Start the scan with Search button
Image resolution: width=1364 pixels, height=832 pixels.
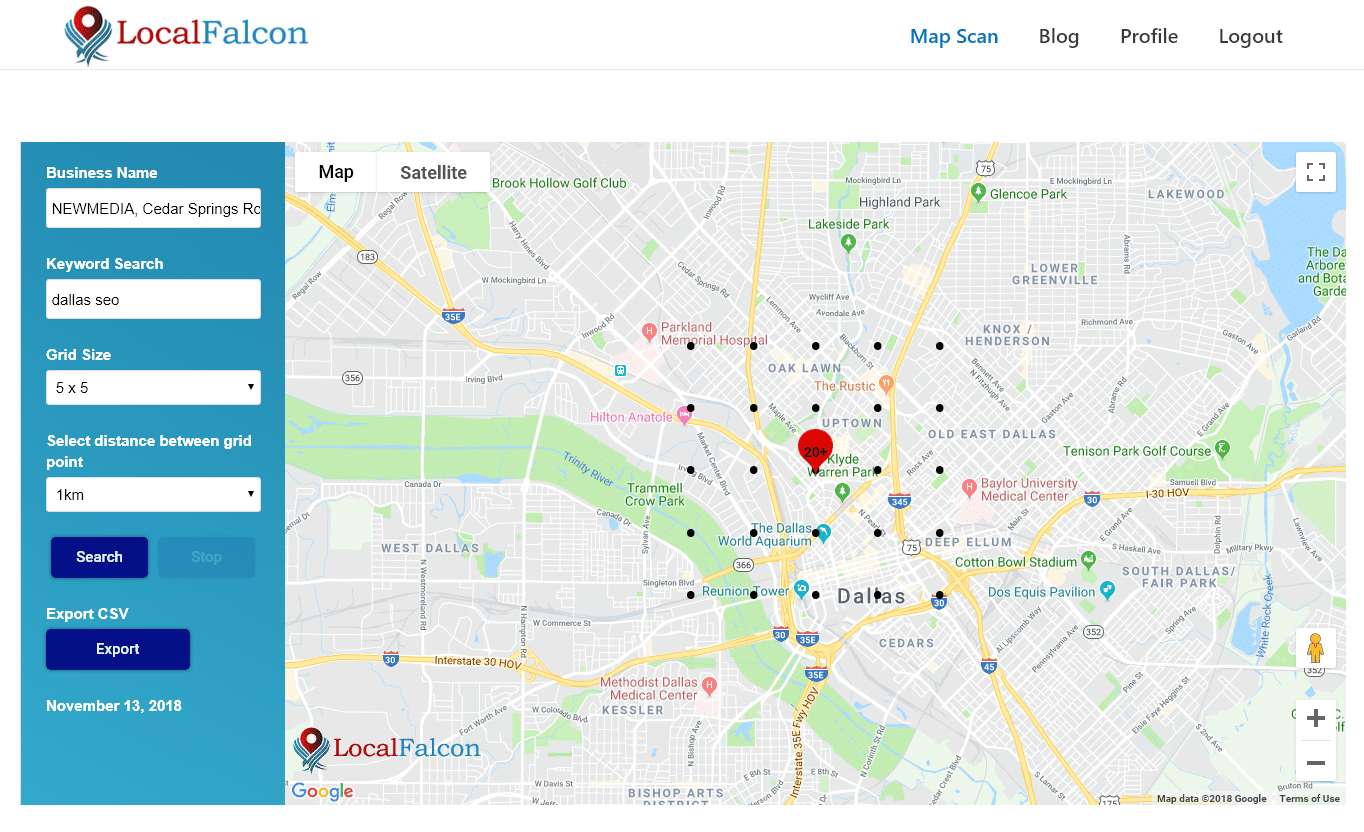pos(99,557)
